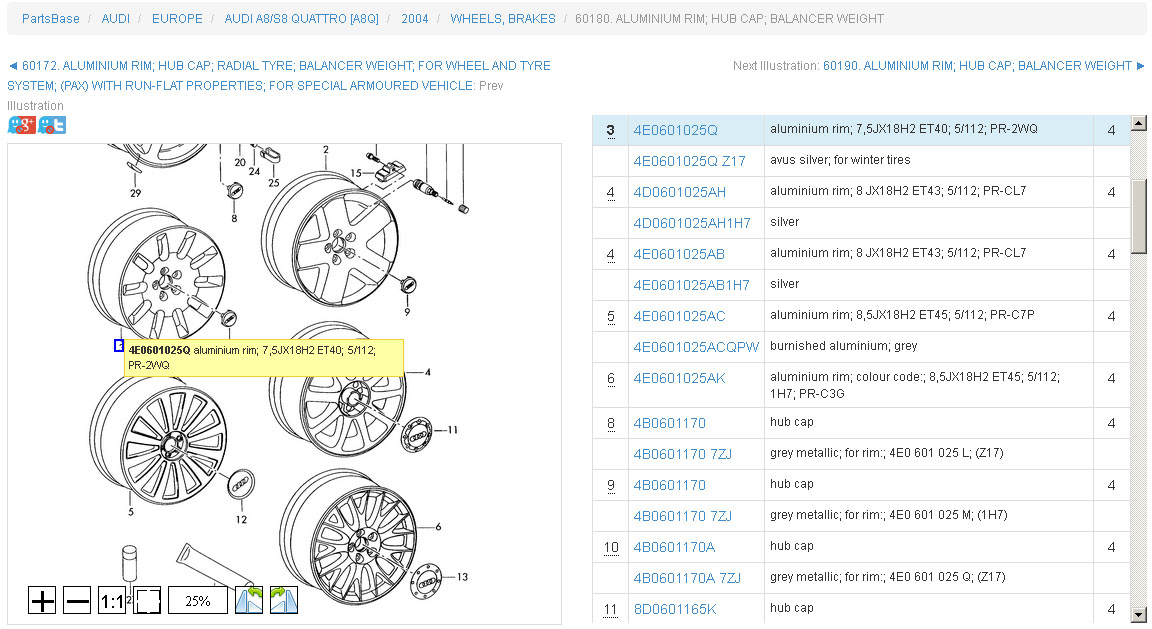The width and height of the screenshot is (1152, 629).
Task: Zoom out of the illustration with minus button
Action: click(x=77, y=600)
